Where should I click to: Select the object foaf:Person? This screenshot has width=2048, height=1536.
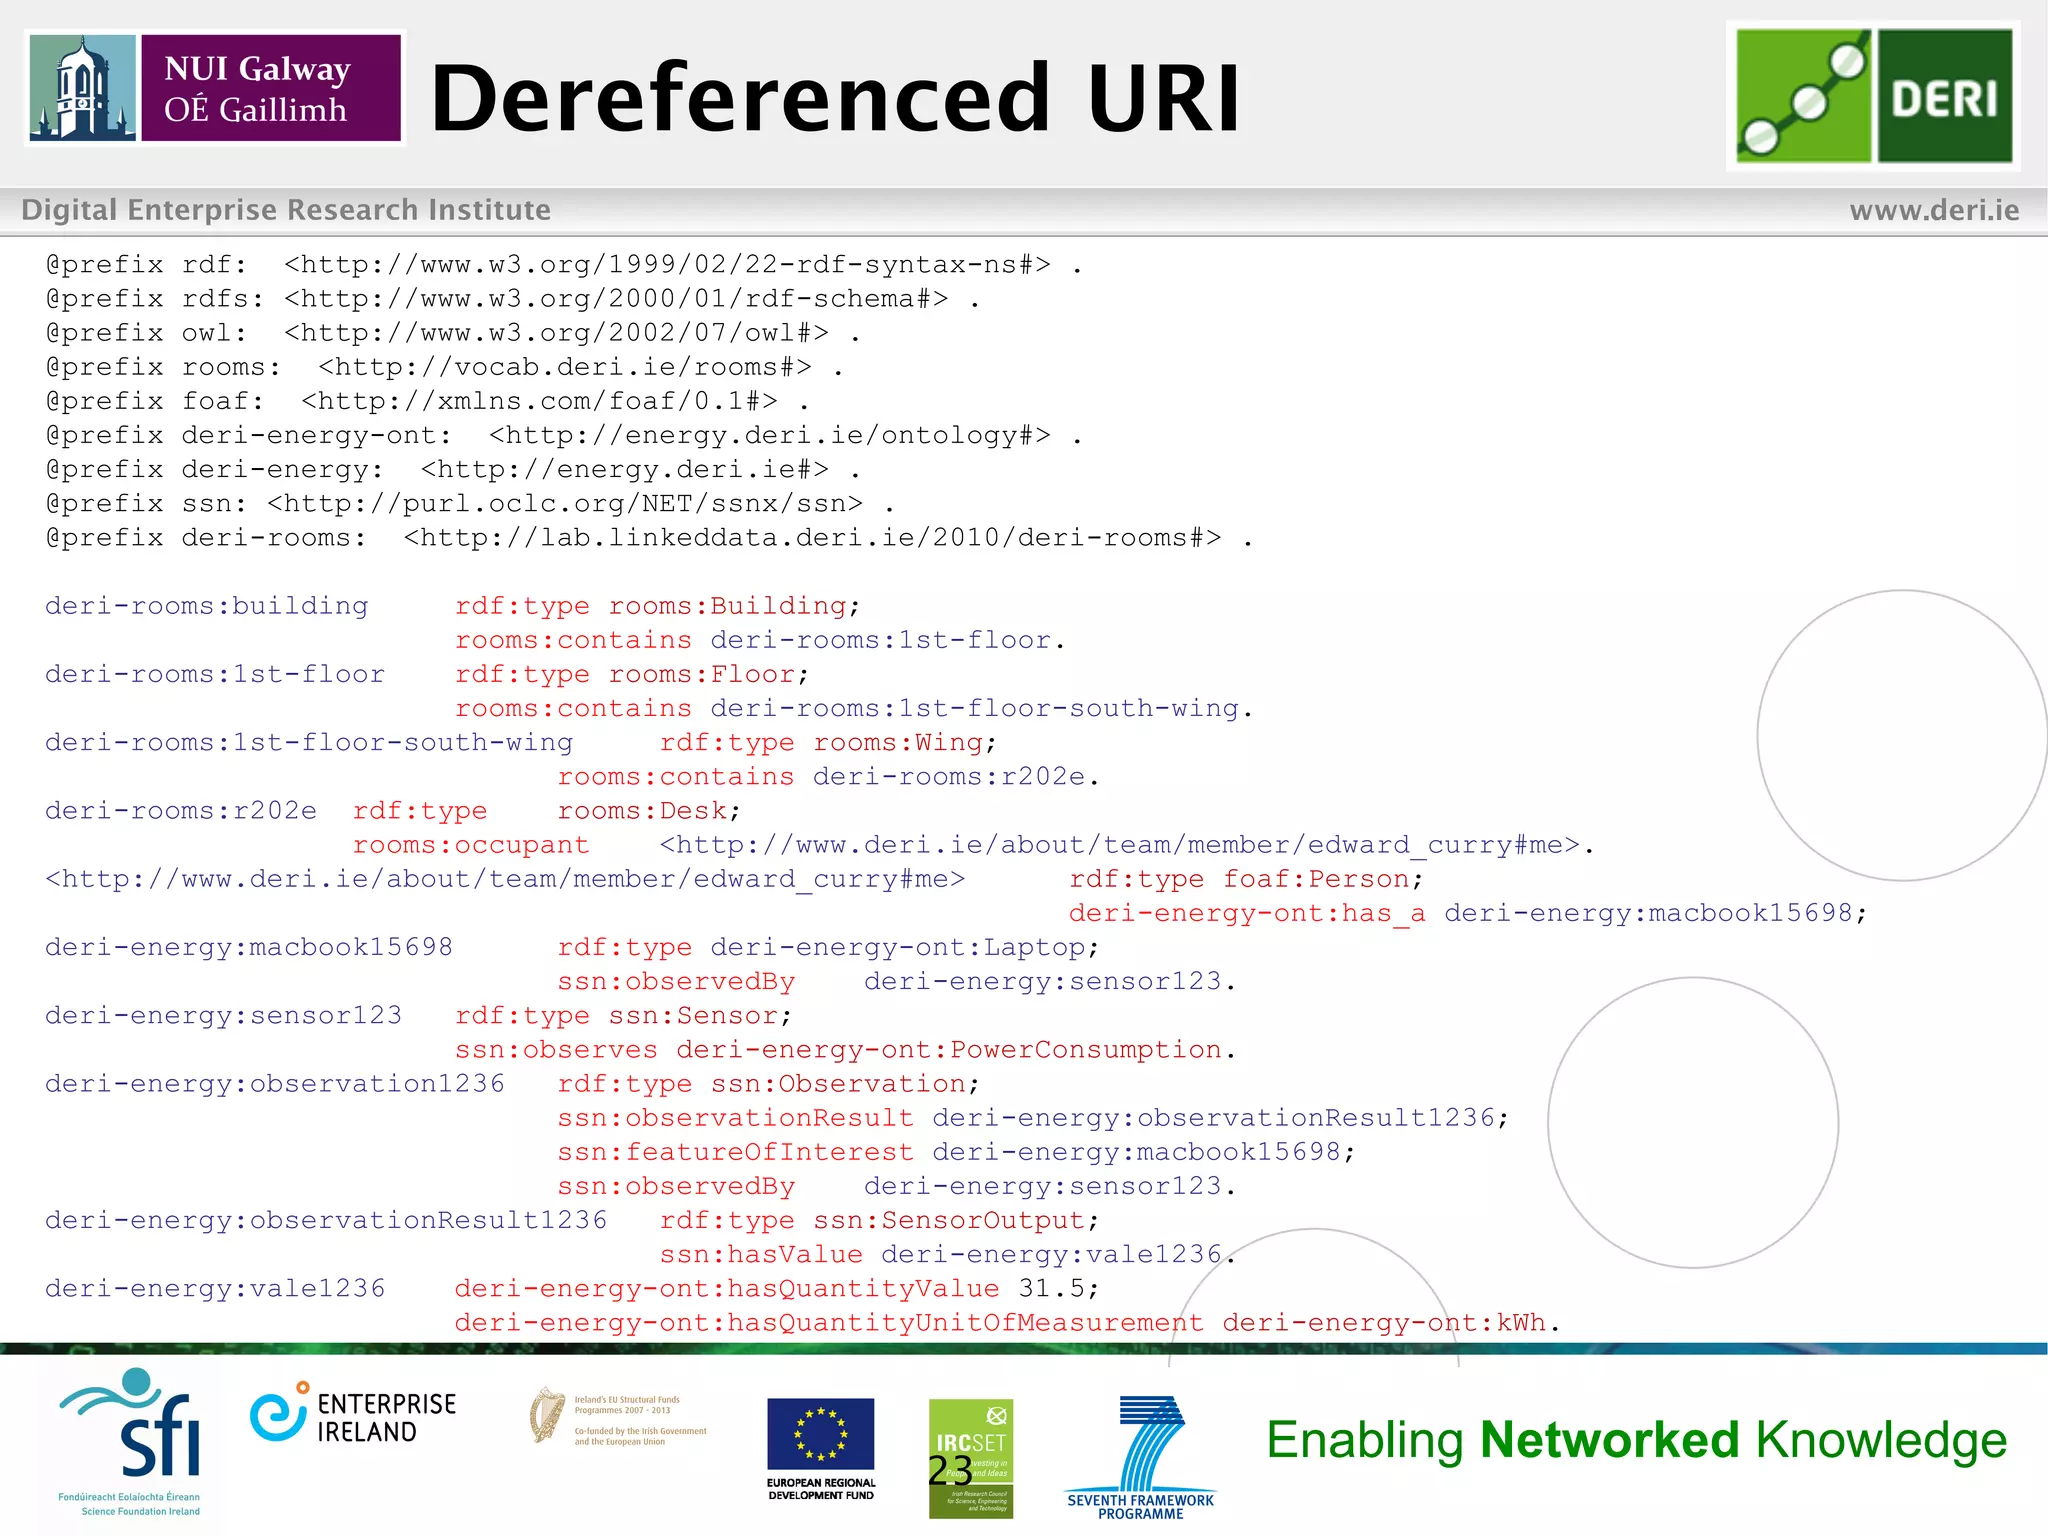pos(1316,879)
